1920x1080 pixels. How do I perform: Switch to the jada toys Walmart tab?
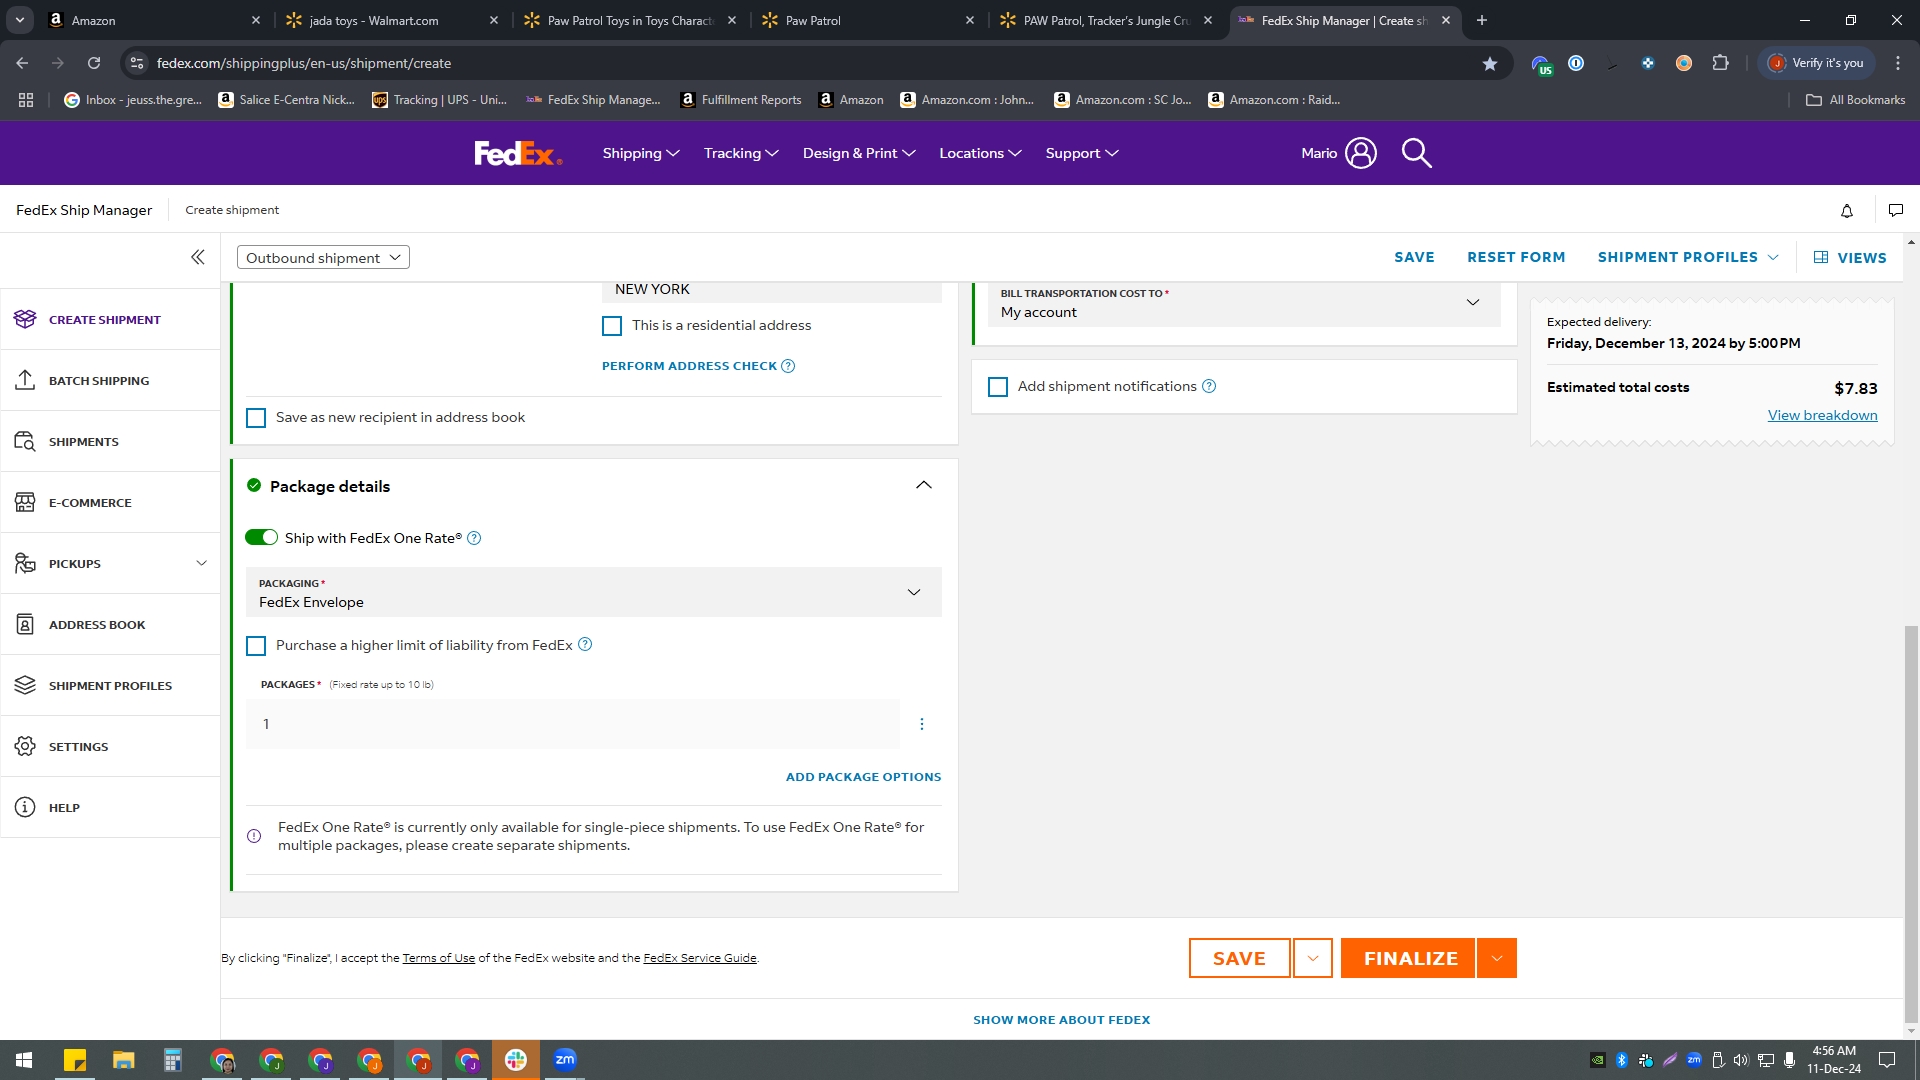point(391,20)
